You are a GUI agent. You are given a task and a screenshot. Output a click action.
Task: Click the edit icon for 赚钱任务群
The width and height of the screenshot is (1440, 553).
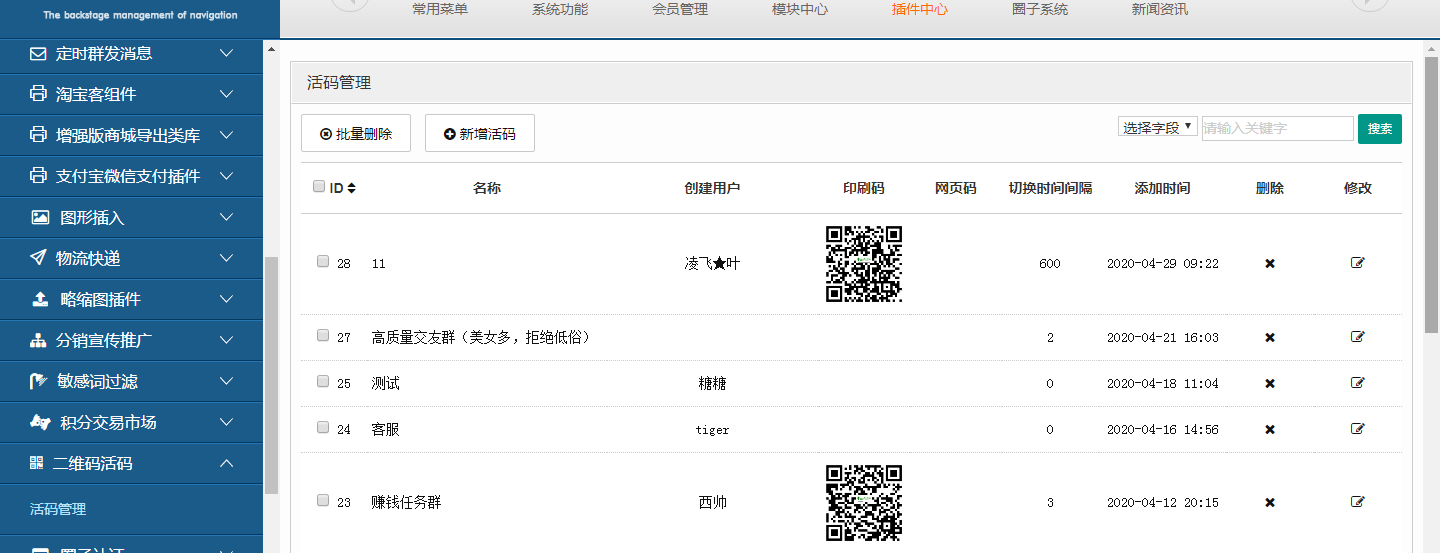(x=1357, y=502)
